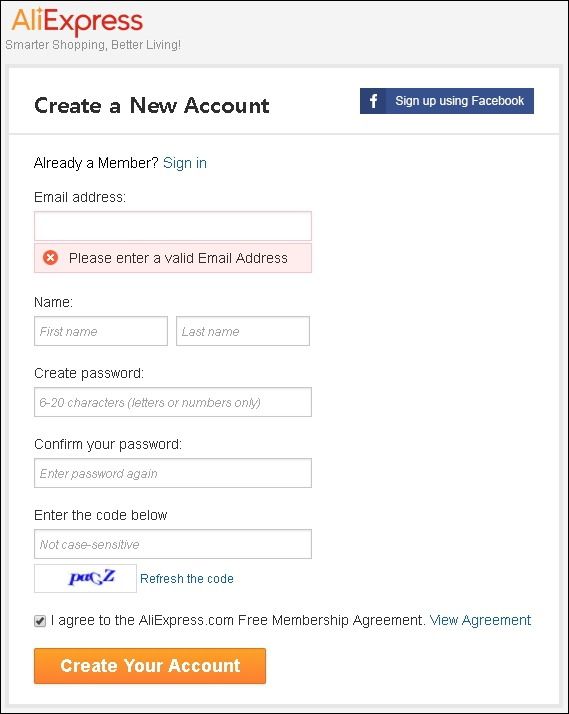
Task: Click the red error X icon
Action: 51,258
